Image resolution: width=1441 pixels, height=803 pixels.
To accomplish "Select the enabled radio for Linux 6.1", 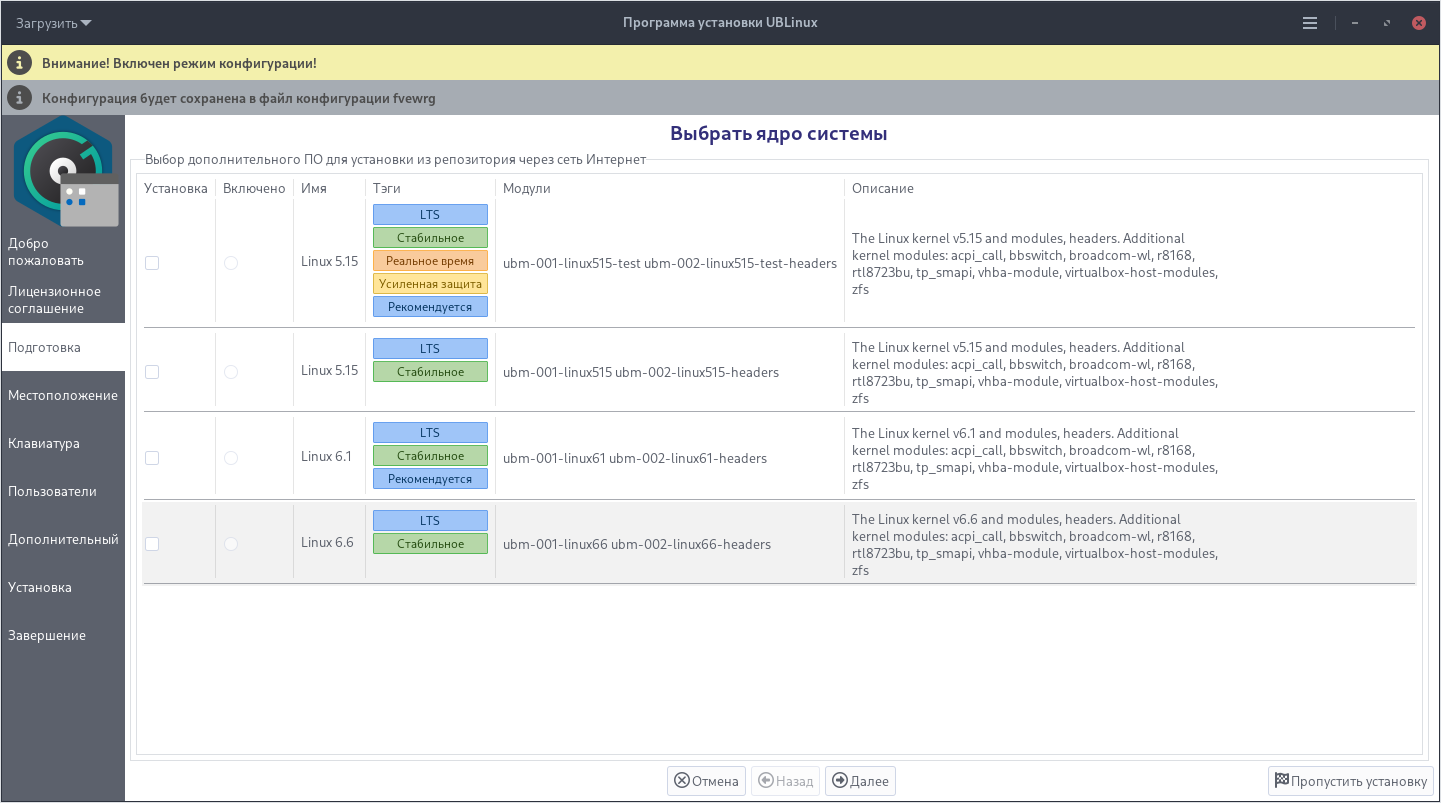I will [x=231, y=458].
